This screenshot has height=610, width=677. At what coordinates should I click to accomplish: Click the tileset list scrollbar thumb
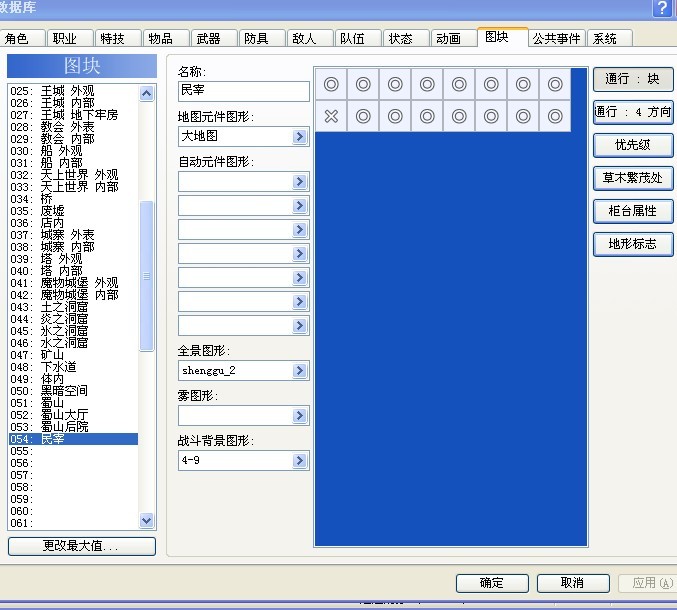pos(147,276)
